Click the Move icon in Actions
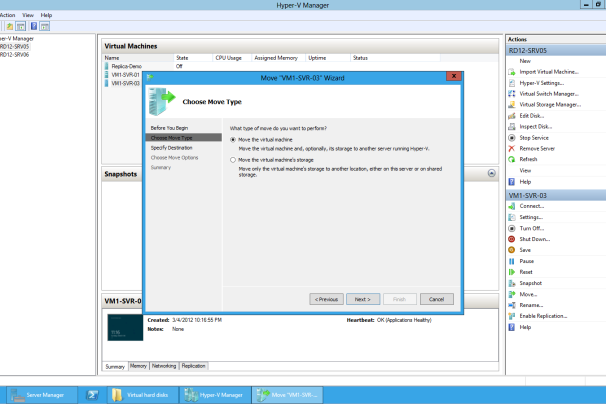This screenshot has width=606, height=404. [x=512, y=294]
